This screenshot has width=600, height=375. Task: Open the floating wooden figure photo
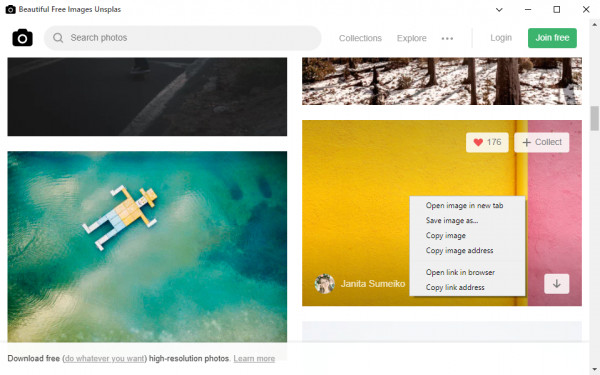147,246
